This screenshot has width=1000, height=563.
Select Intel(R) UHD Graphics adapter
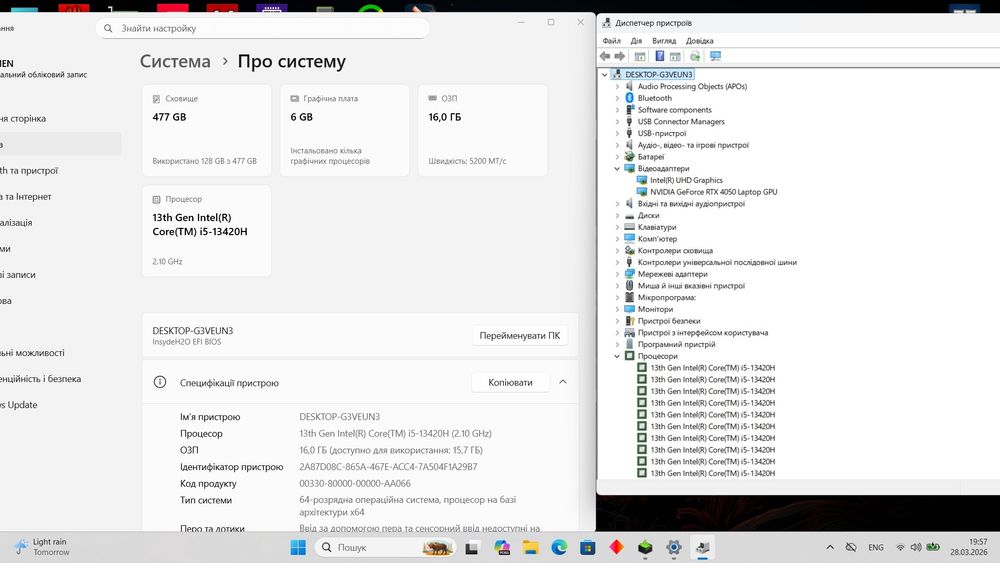[686, 180]
